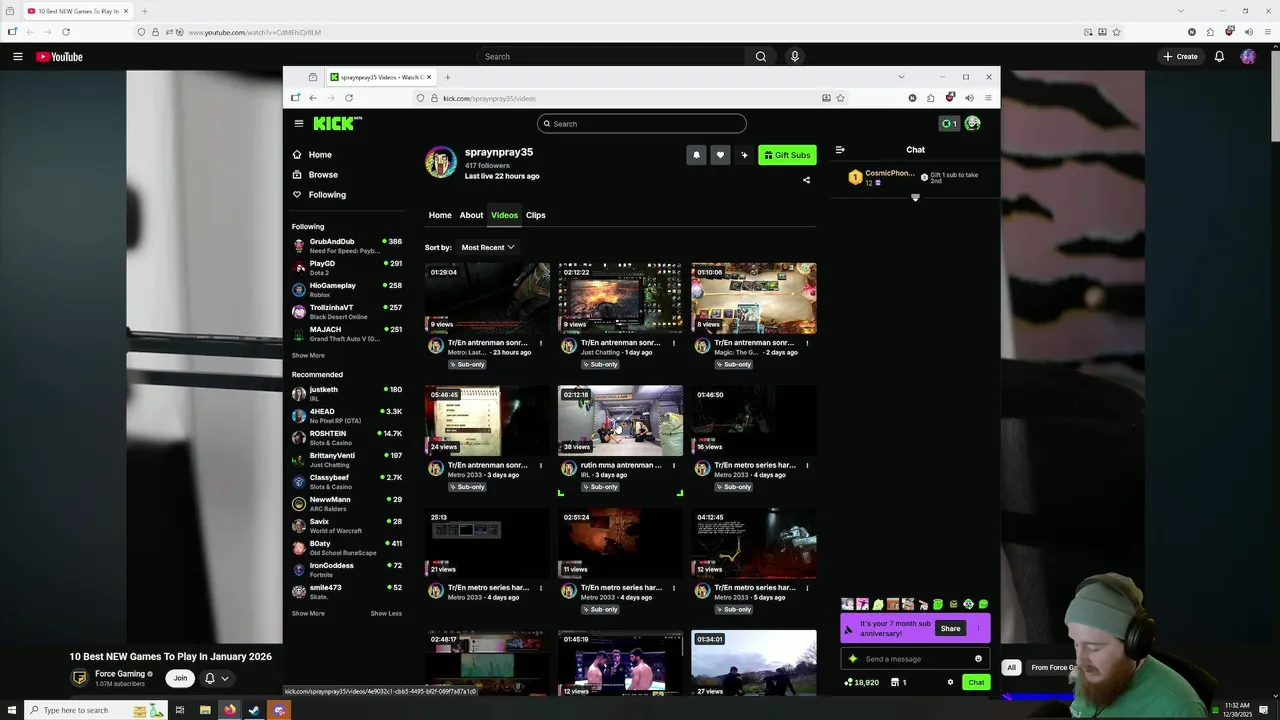Open YouTube notifications bell
Screen dimensions: 1280x720
(1219, 57)
